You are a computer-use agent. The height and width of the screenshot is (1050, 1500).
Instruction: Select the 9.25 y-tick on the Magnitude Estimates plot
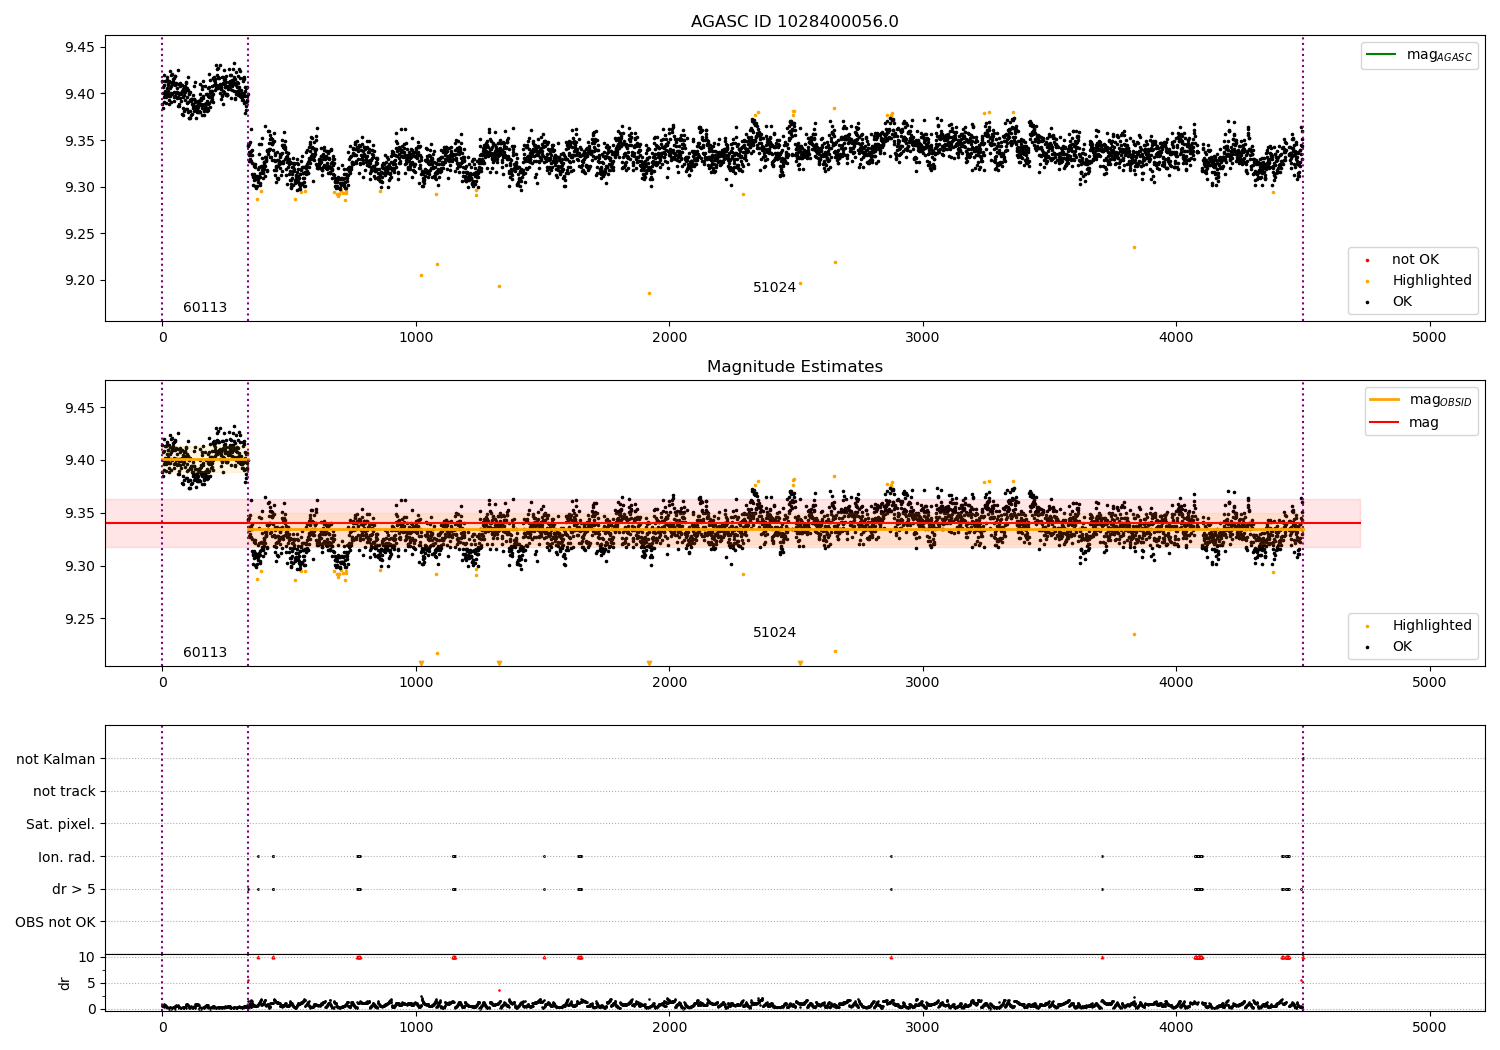80,619
